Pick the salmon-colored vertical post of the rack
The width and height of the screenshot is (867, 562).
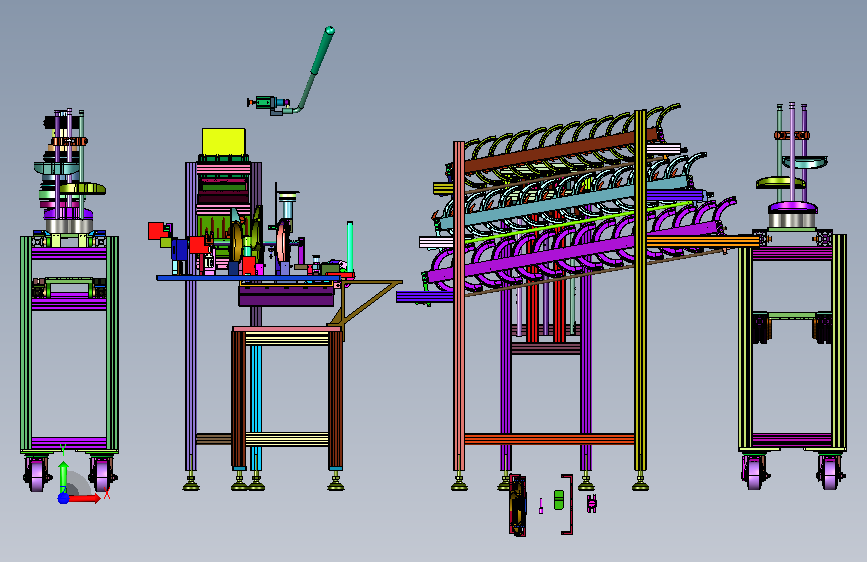[x=459, y=307]
